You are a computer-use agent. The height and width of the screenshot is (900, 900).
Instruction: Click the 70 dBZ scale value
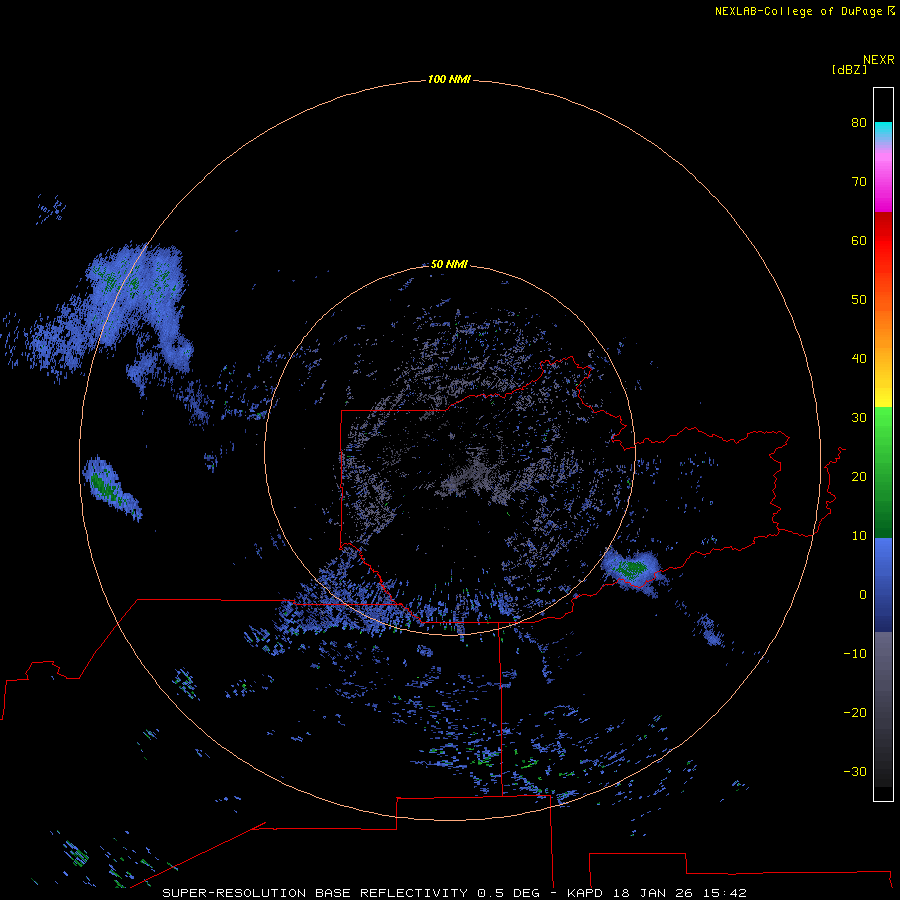(x=859, y=181)
